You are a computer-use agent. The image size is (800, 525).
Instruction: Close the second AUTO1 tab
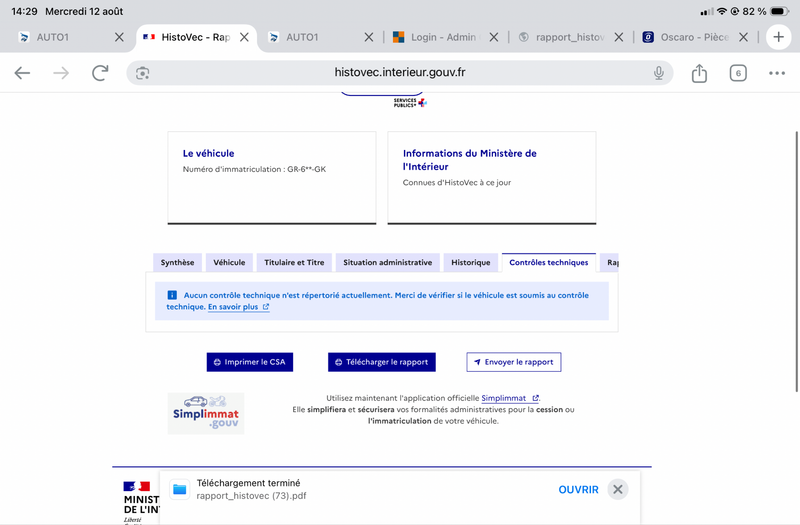pyautogui.click(x=369, y=37)
